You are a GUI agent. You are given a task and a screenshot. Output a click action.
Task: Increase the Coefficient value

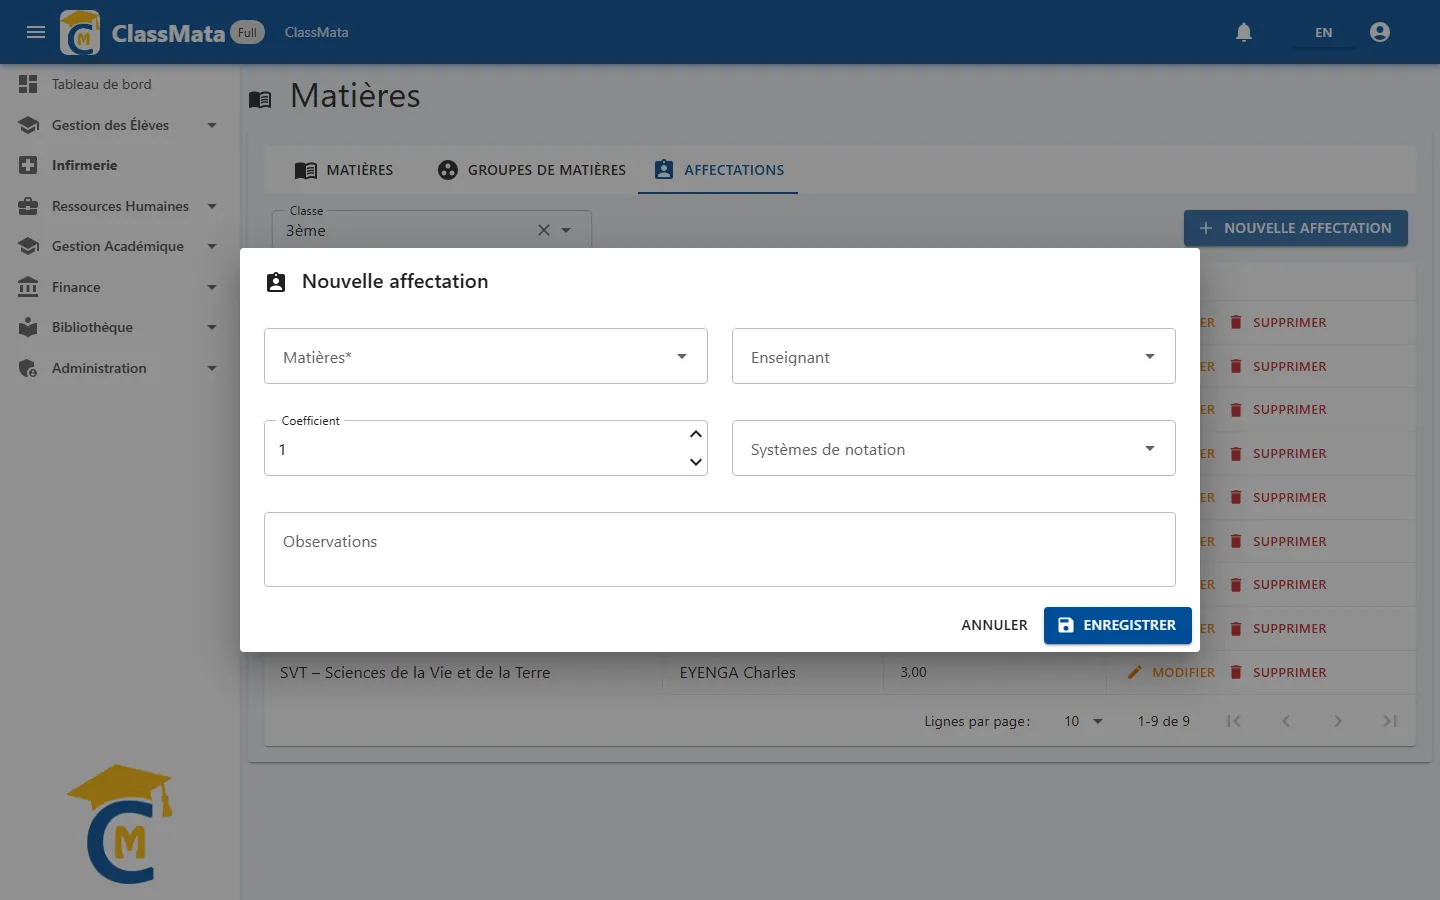[x=696, y=434]
